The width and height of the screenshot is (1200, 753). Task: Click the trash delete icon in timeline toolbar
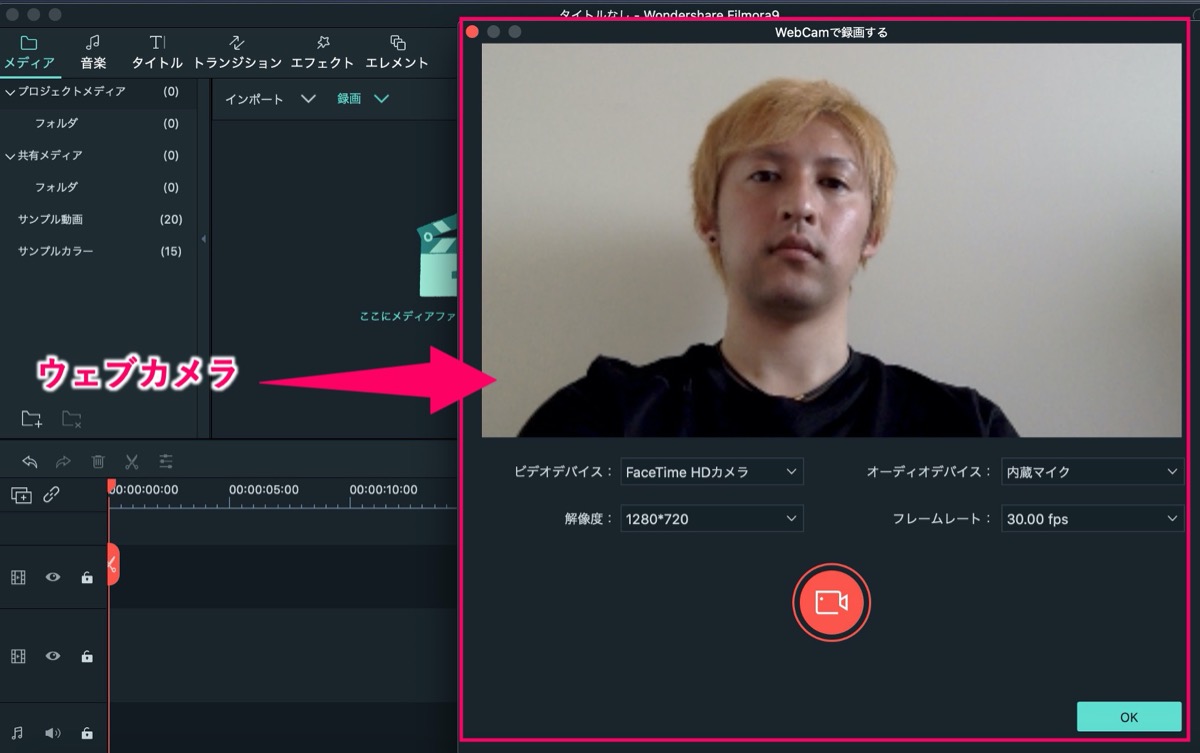point(98,461)
